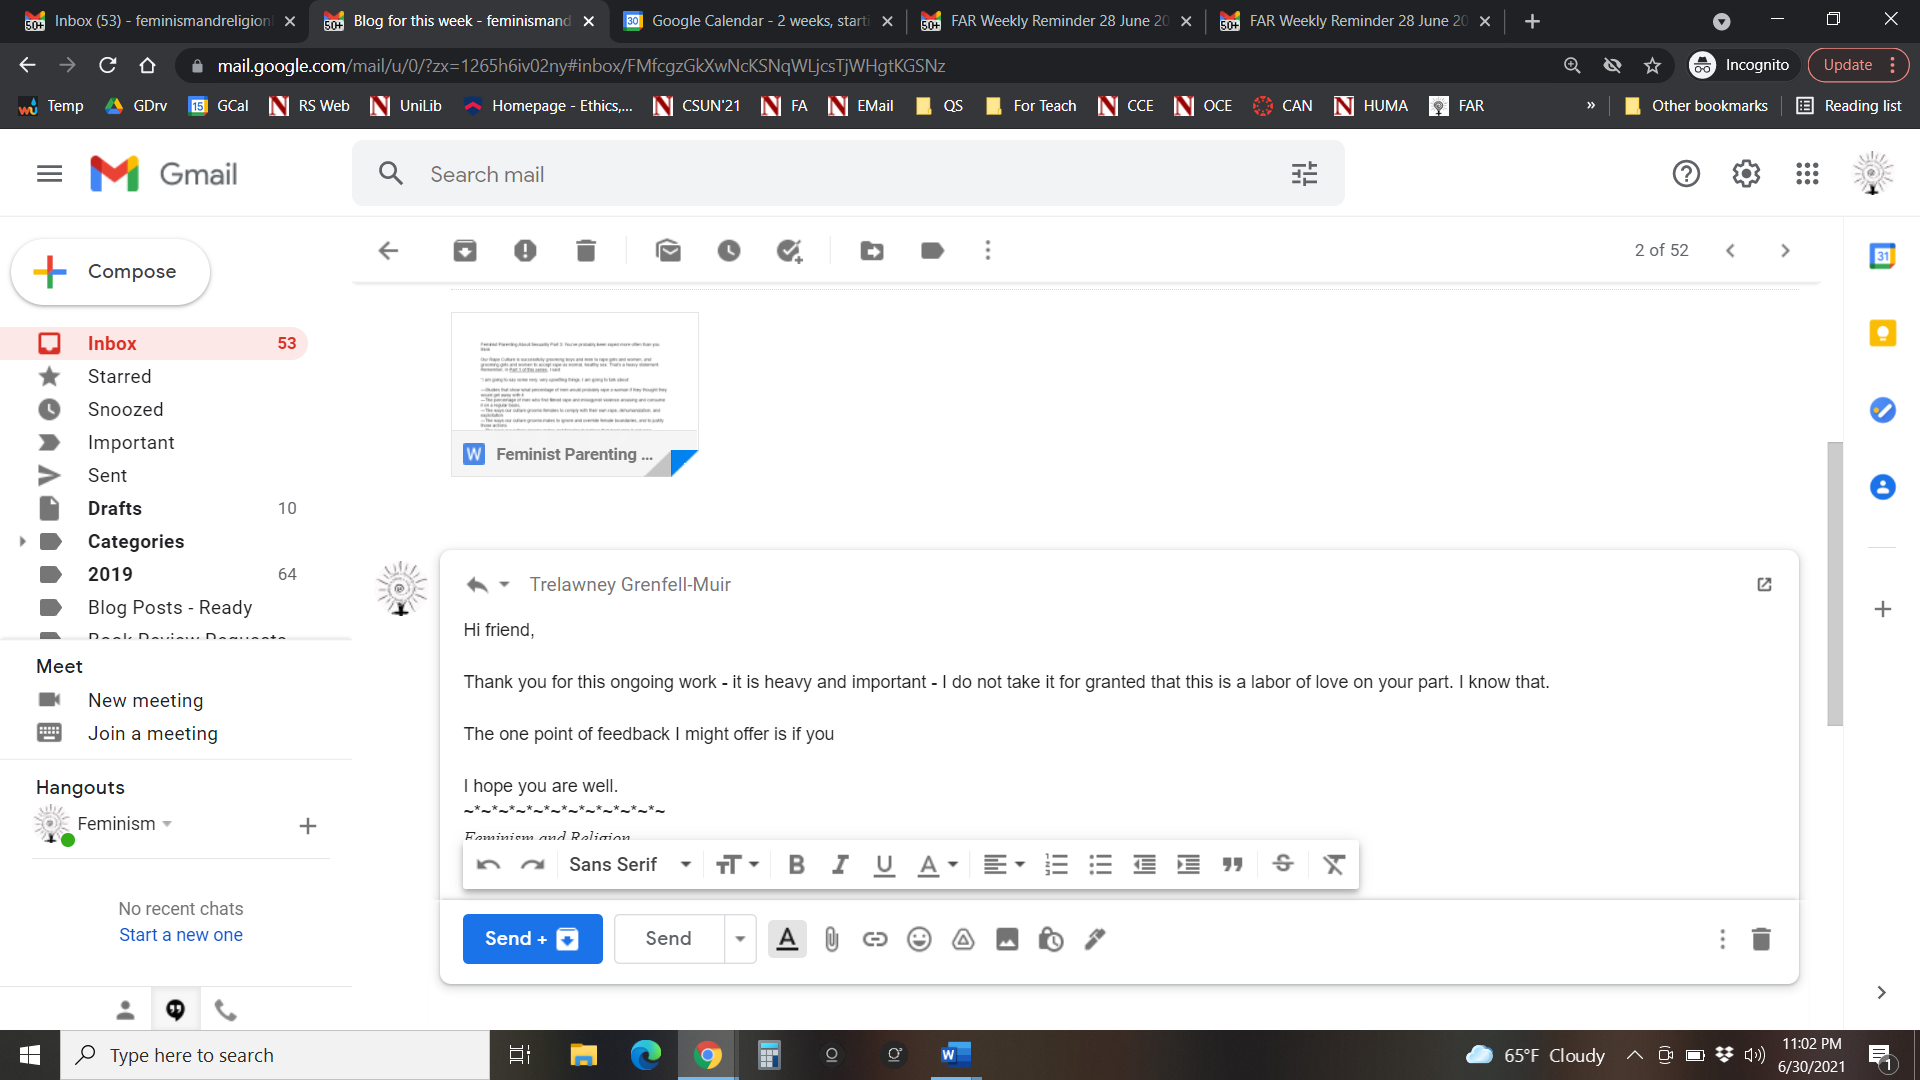
Task: Click the Insert photo icon
Action: click(1007, 939)
